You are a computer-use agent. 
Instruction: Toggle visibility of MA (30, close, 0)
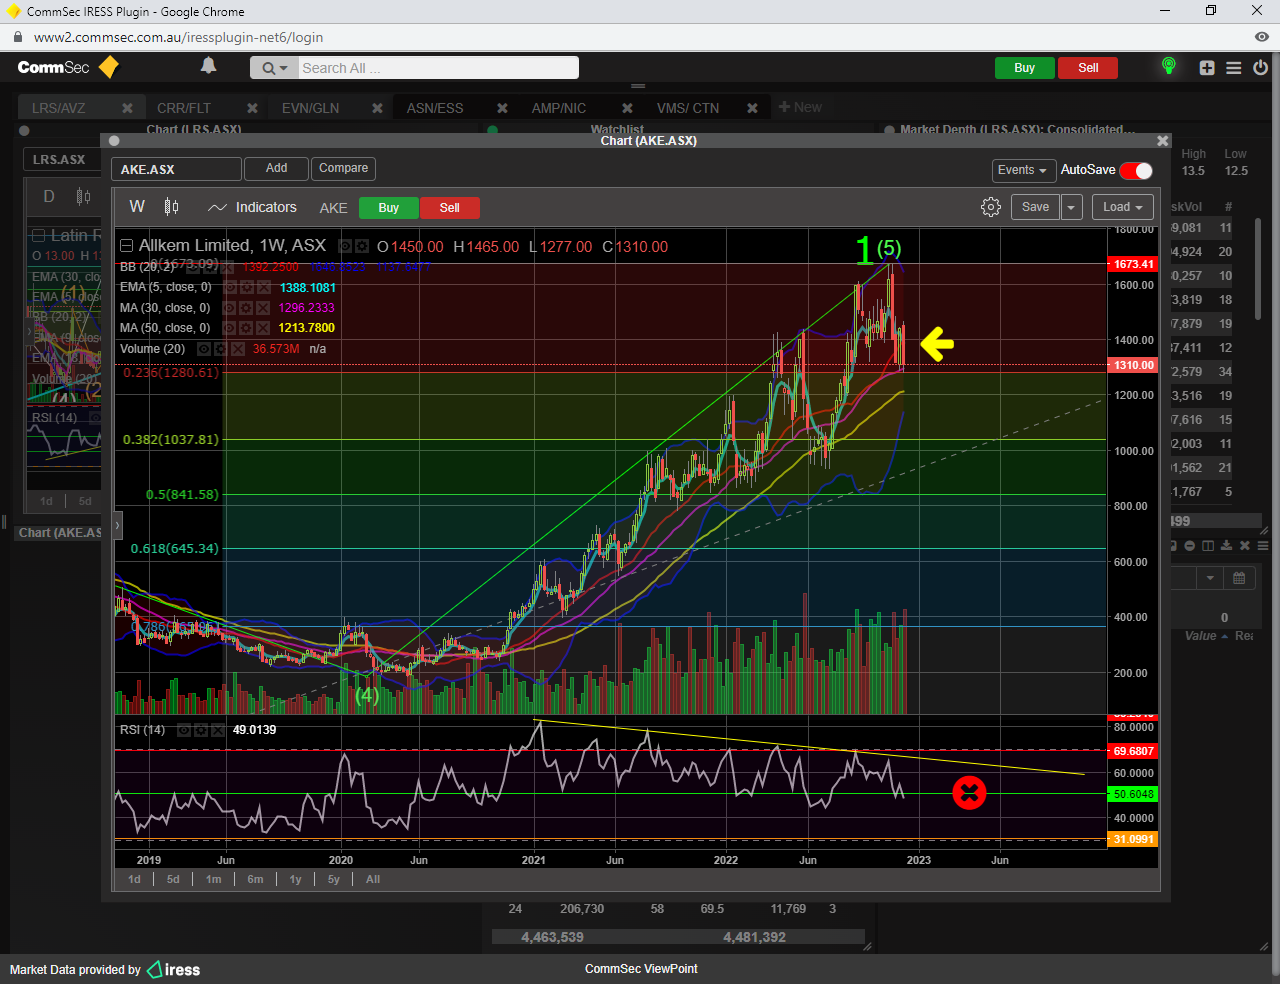tap(229, 308)
